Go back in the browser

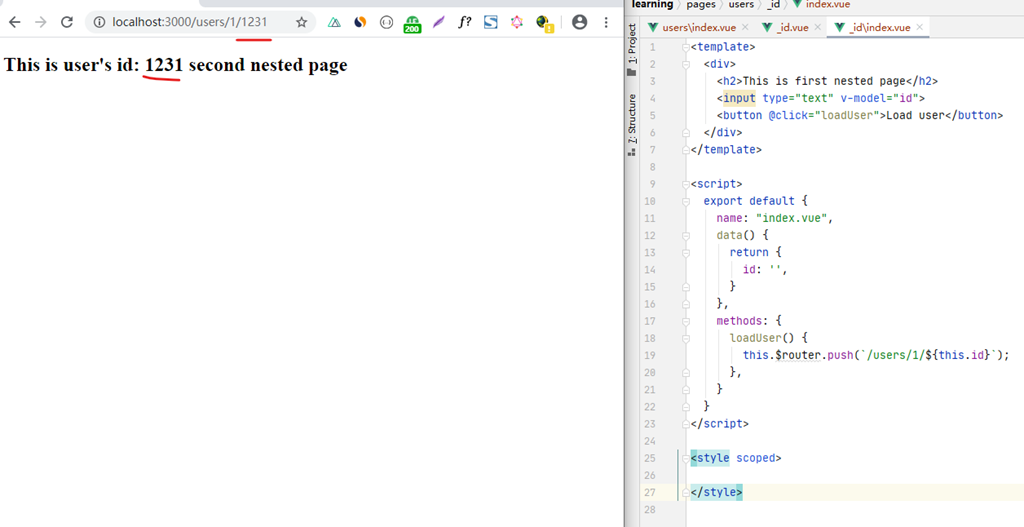pos(14,22)
